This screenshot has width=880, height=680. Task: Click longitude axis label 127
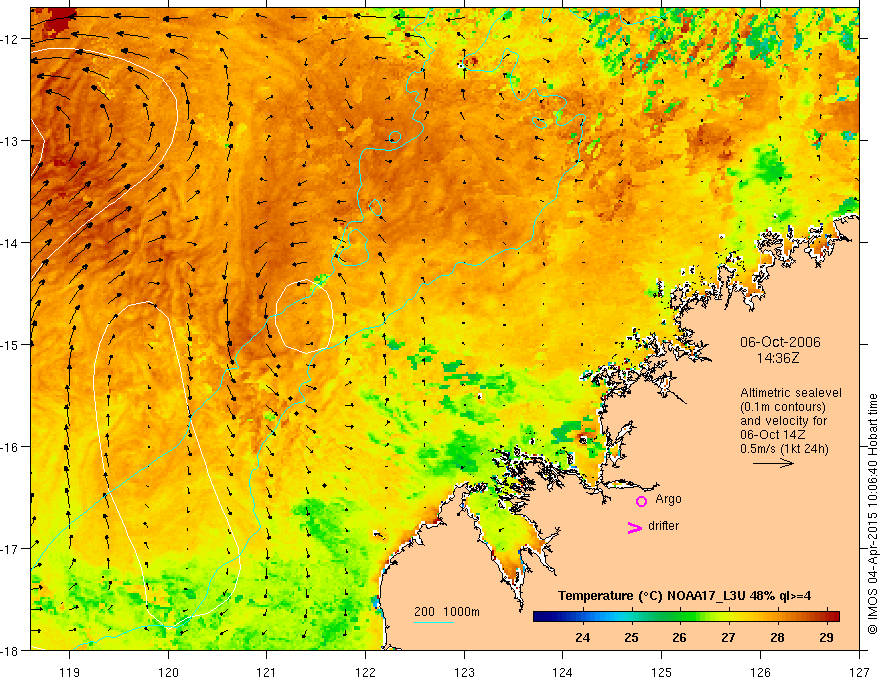(859, 672)
